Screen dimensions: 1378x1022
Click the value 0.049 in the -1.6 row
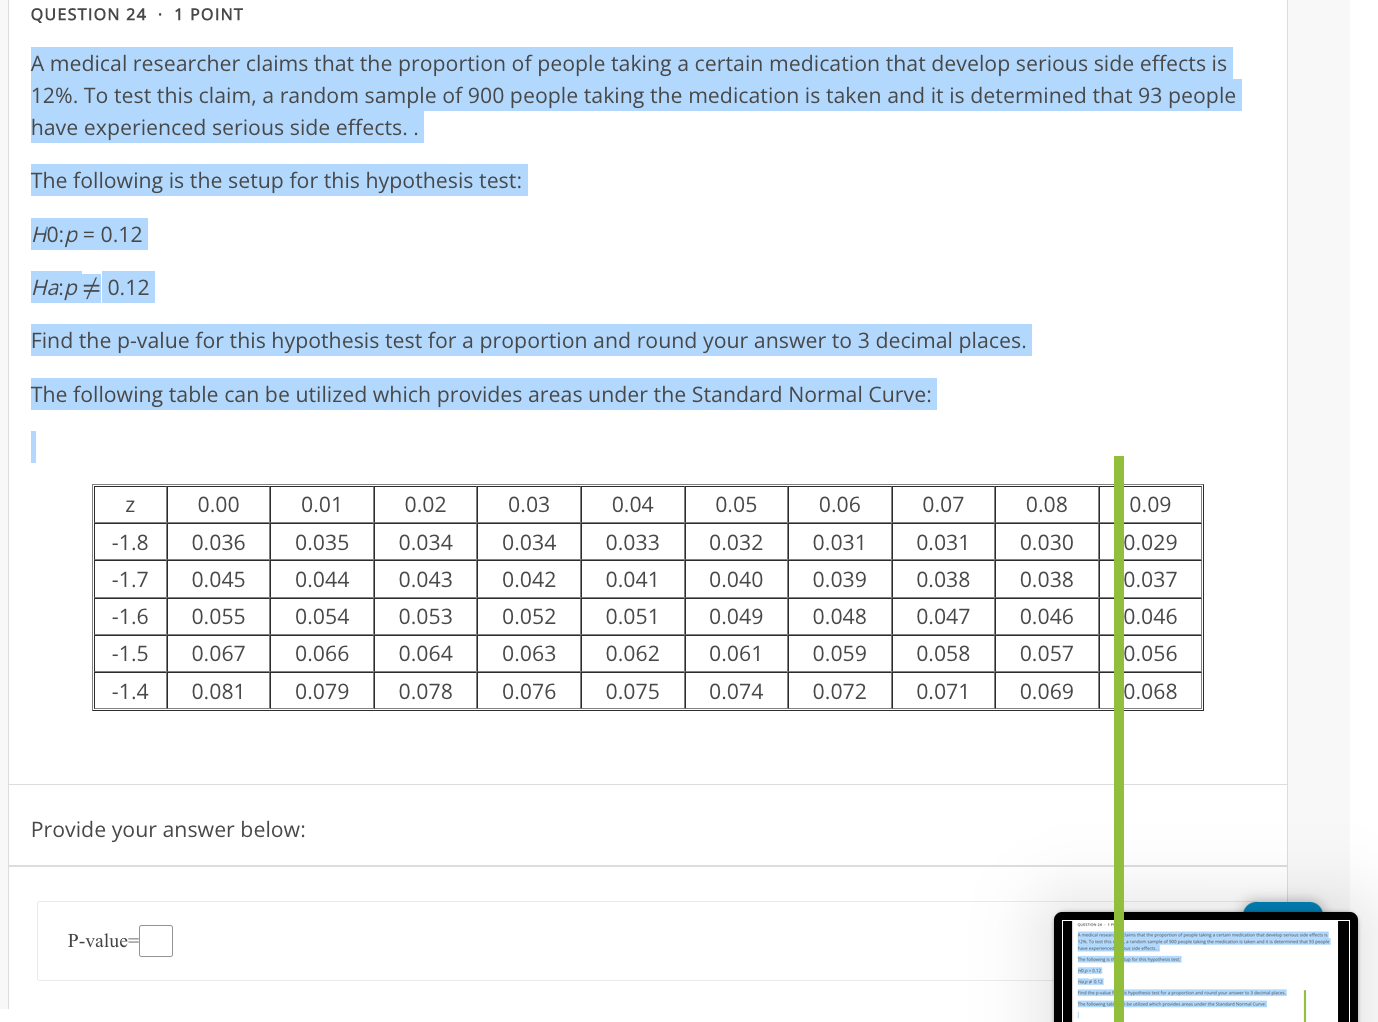coord(736,616)
